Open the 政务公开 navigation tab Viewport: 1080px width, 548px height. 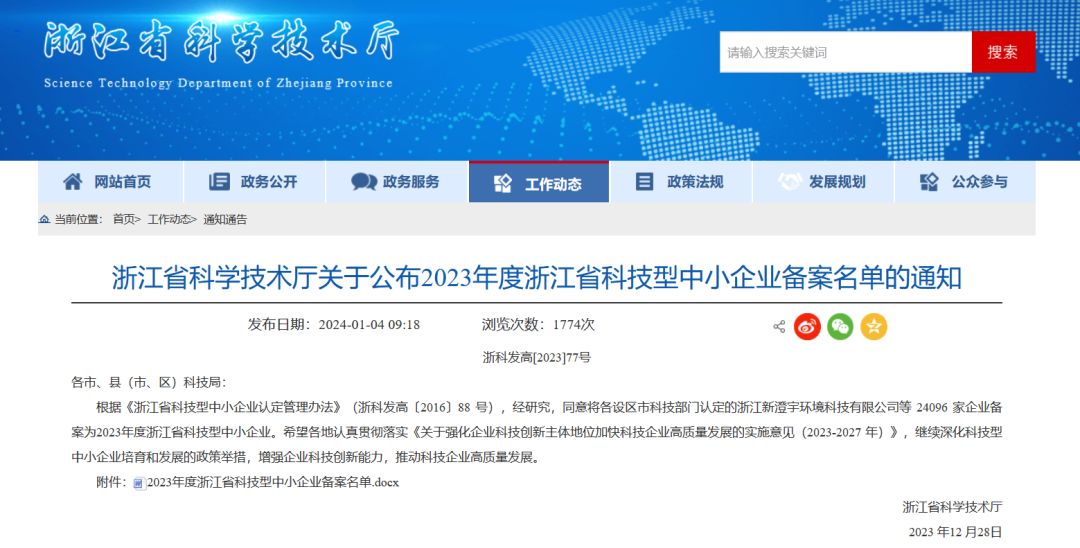tap(254, 182)
